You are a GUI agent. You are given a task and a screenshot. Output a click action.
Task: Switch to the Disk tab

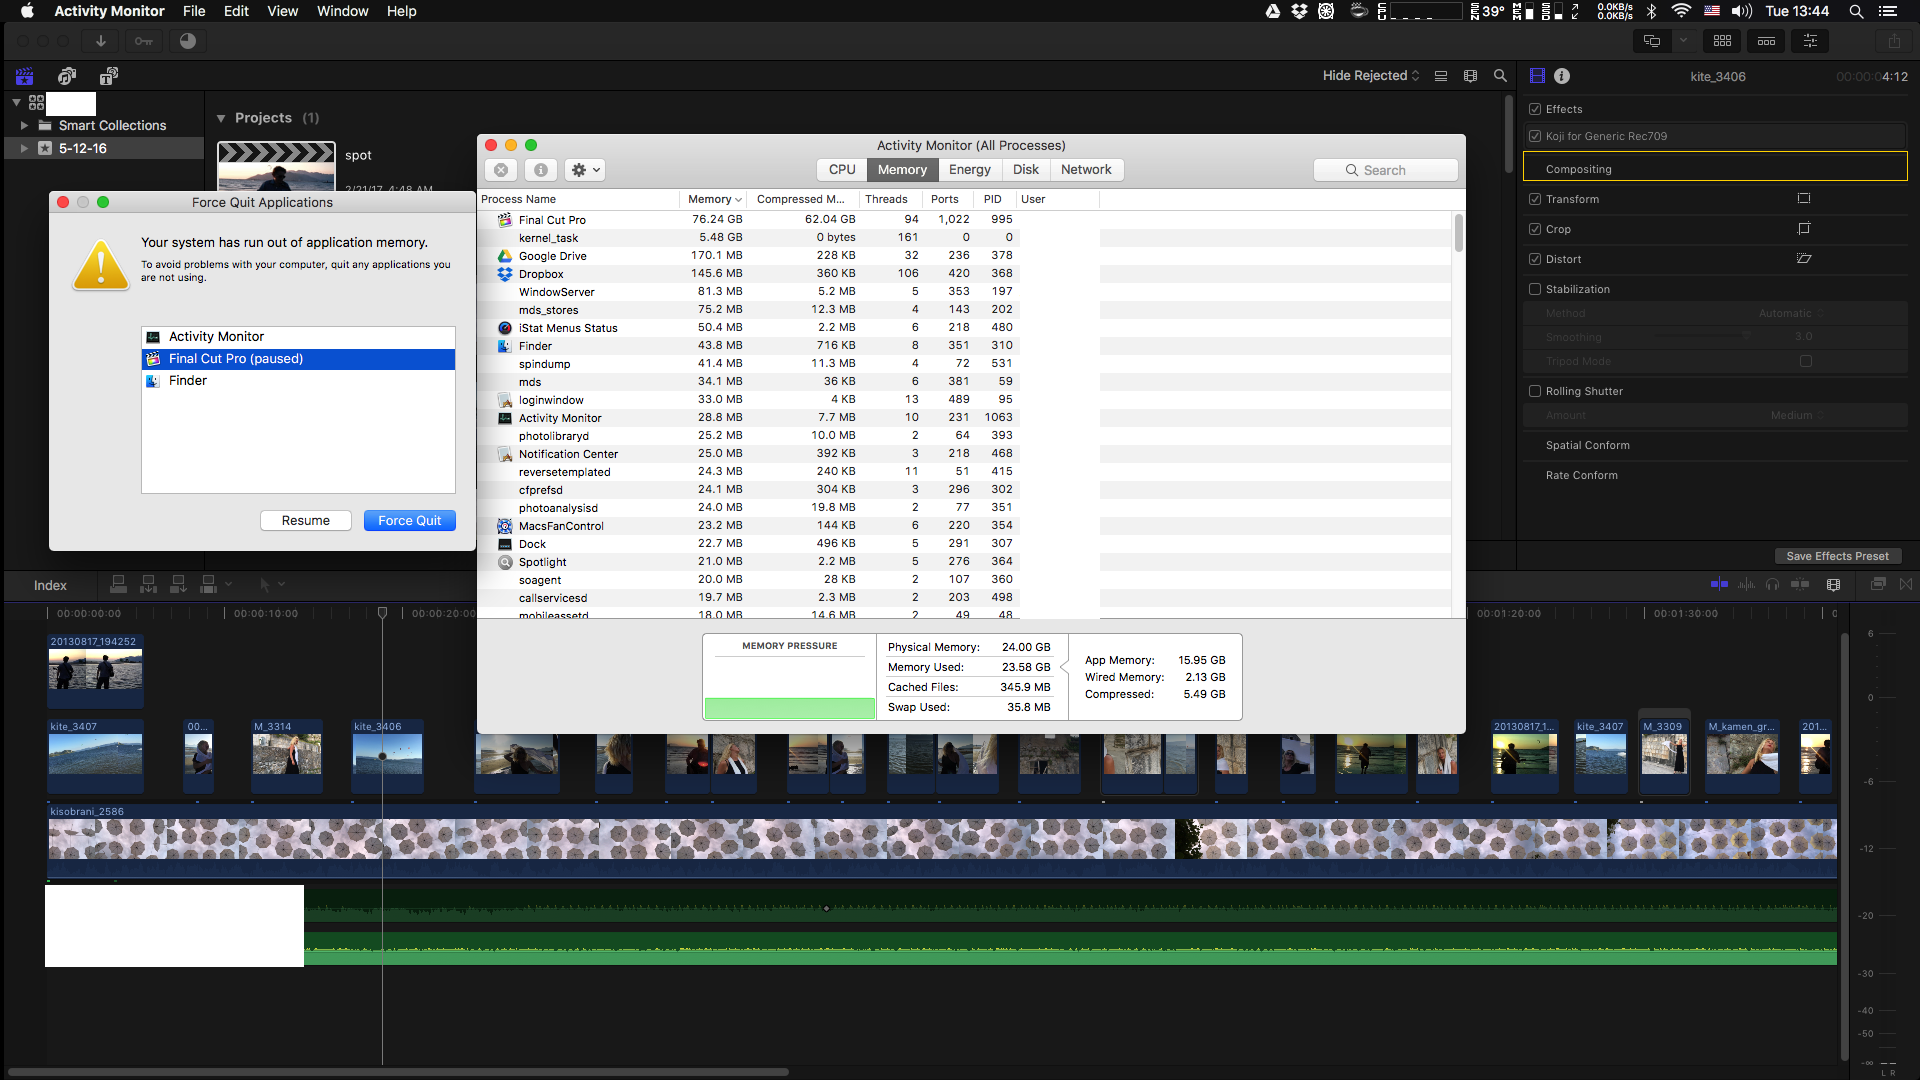[x=1025, y=170]
